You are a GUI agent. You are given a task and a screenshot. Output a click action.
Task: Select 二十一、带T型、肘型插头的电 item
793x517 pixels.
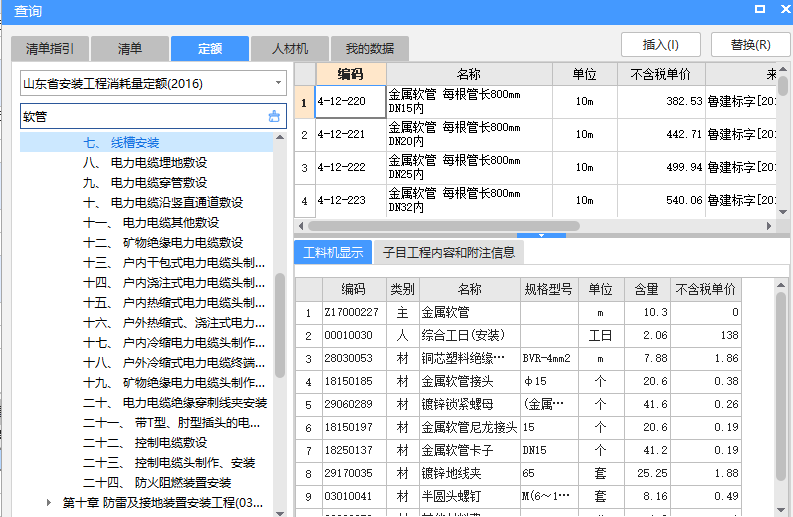coord(172,422)
